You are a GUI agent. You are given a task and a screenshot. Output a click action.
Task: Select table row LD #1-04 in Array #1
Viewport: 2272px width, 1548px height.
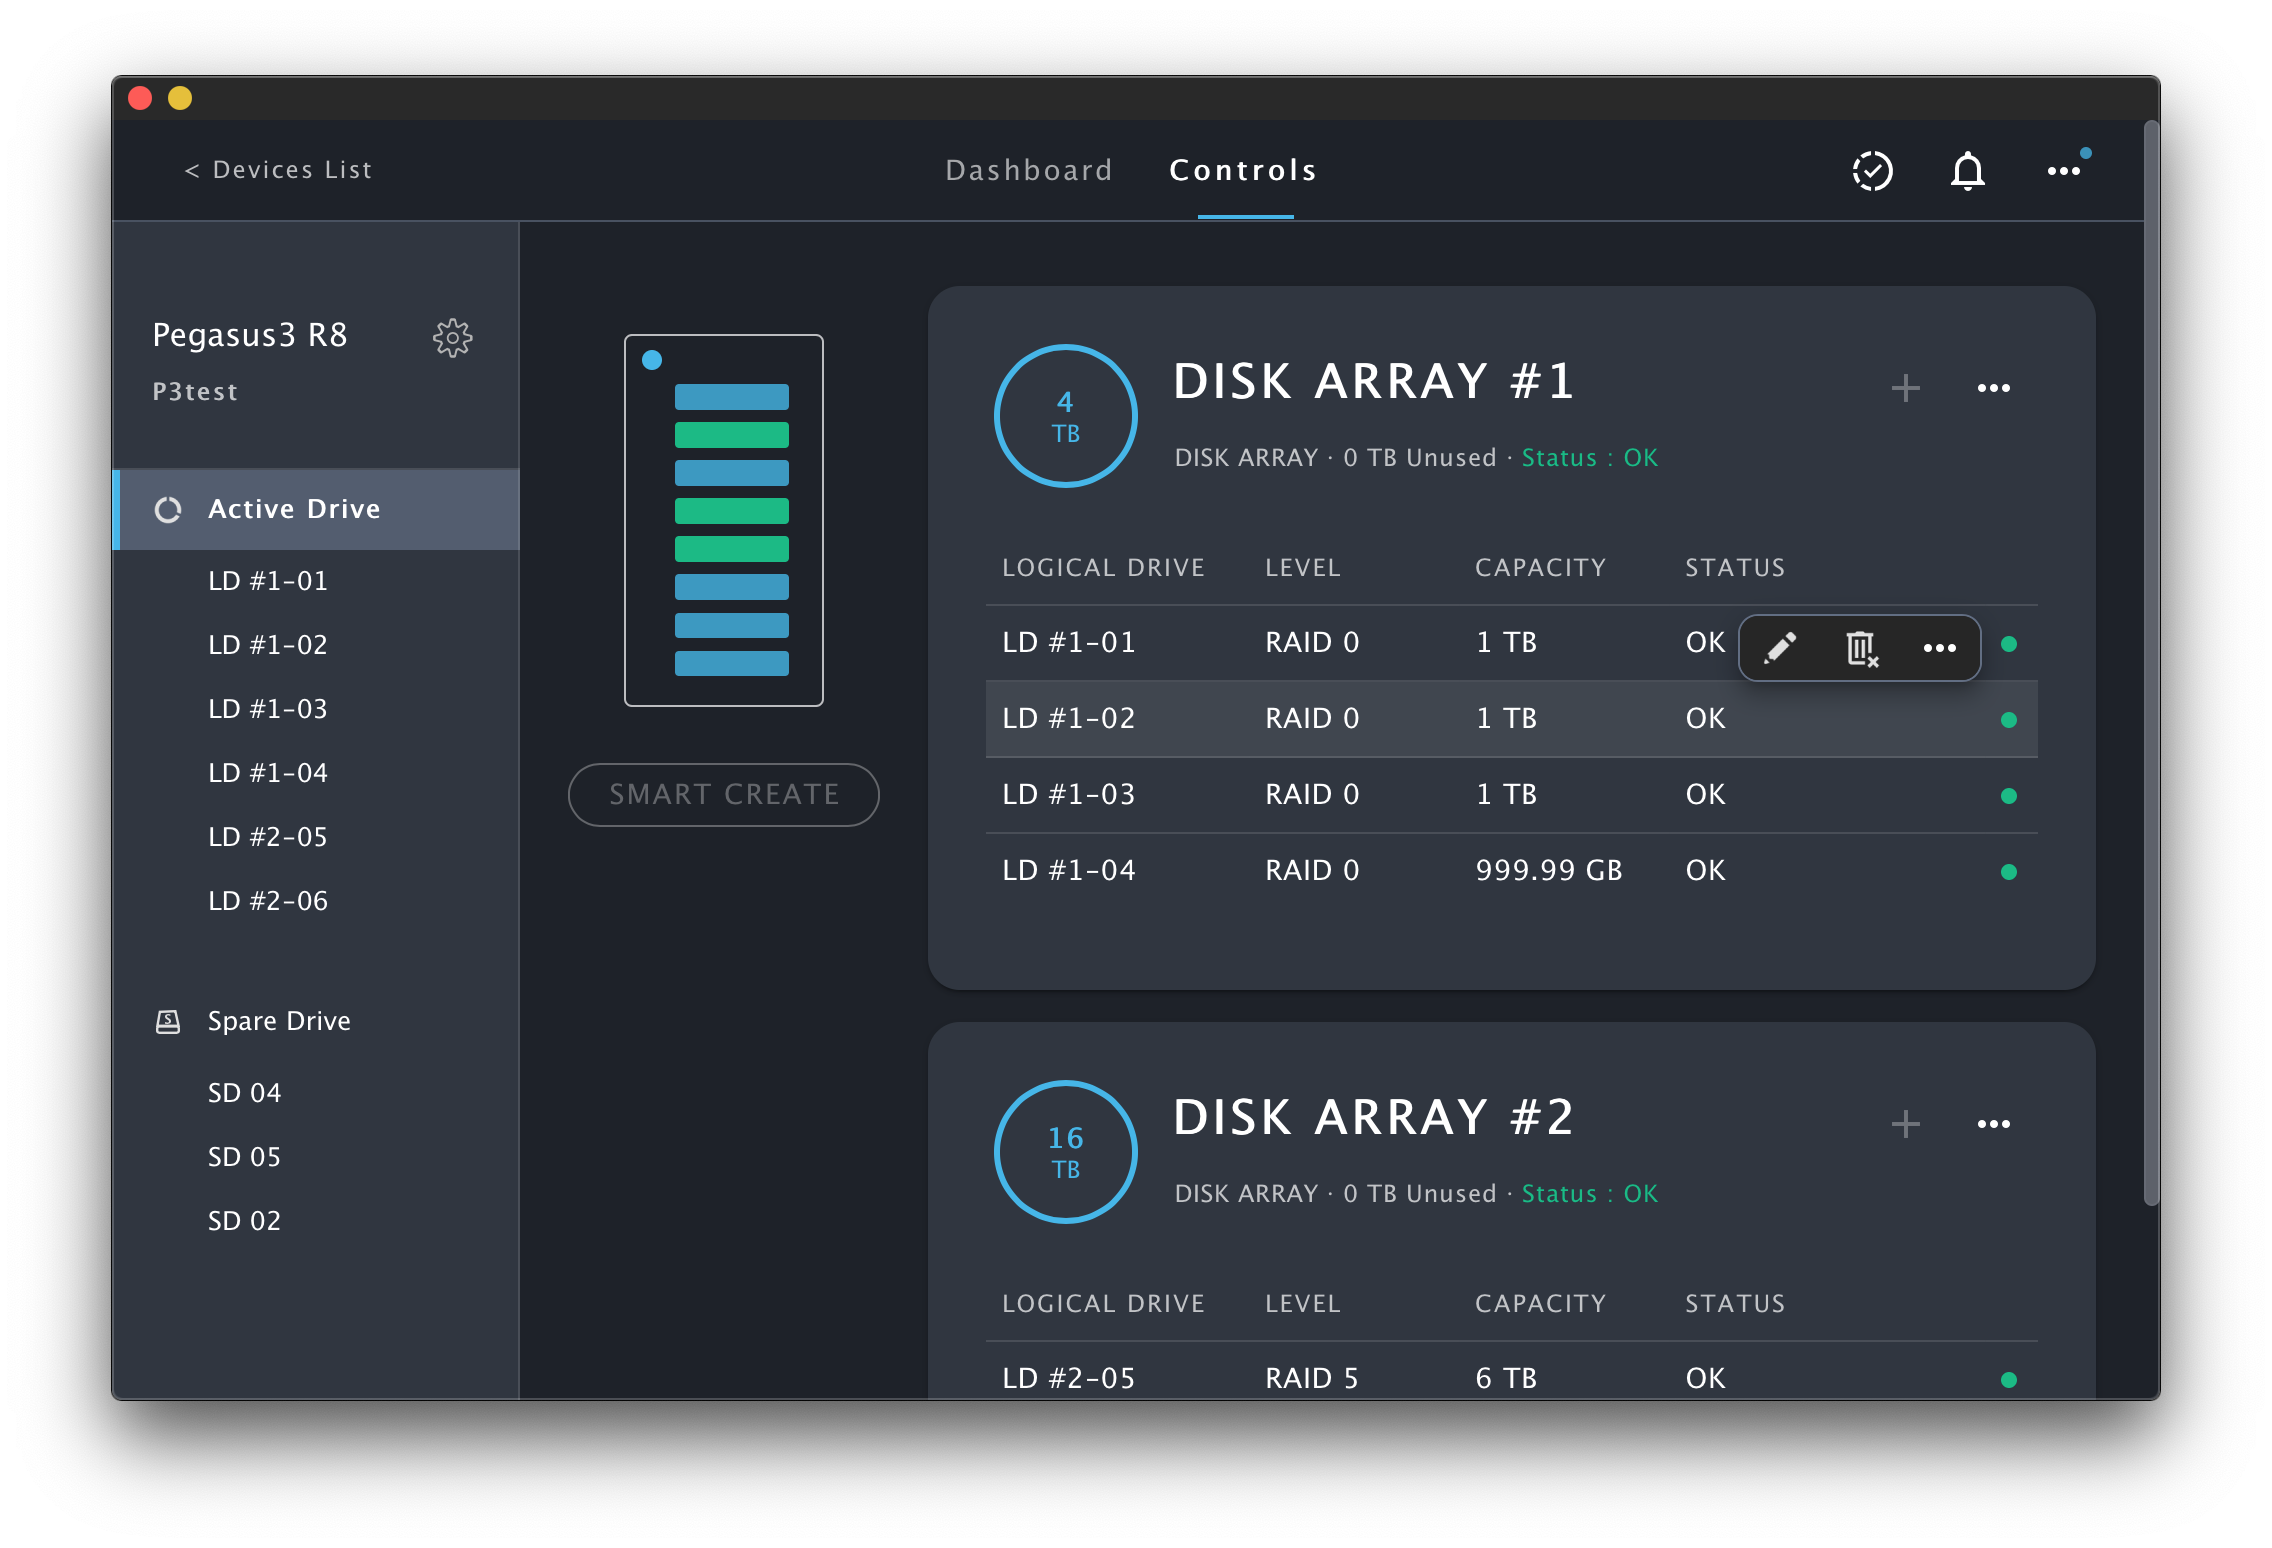click(x=1511, y=871)
